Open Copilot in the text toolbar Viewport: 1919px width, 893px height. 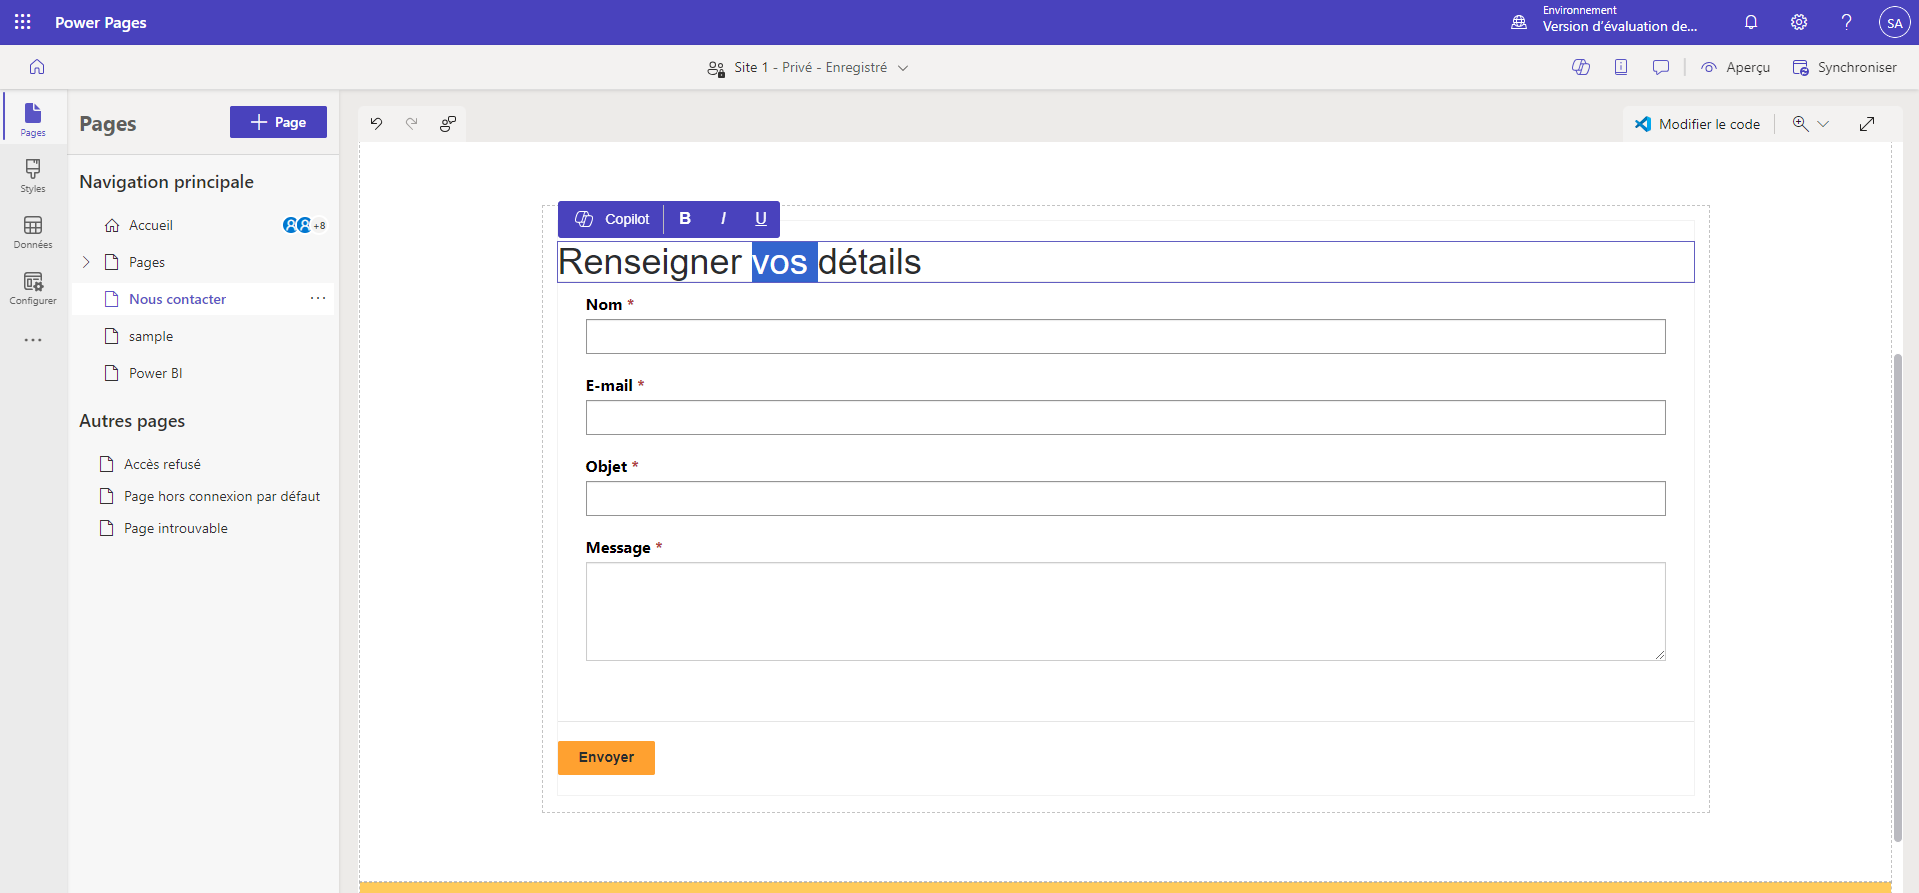click(x=612, y=219)
